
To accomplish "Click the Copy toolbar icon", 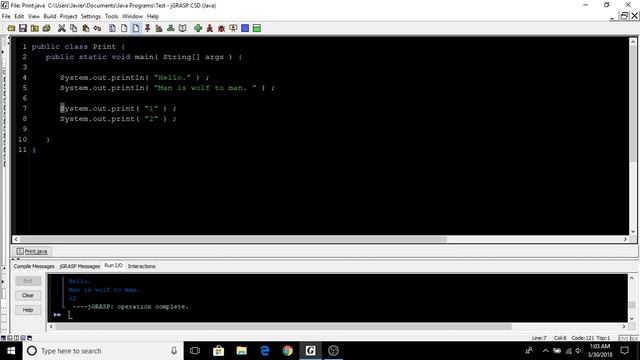I will pyautogui.click(x=73, y=28).
